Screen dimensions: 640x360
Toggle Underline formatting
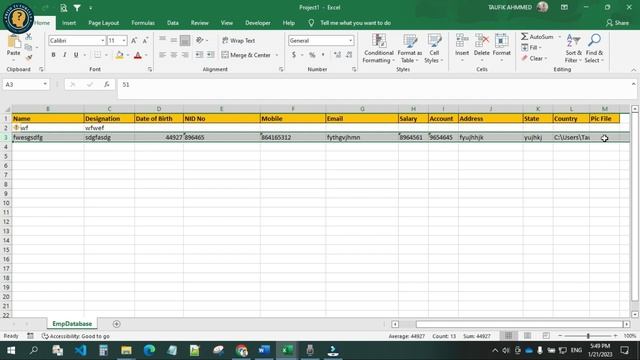[76, 55]
